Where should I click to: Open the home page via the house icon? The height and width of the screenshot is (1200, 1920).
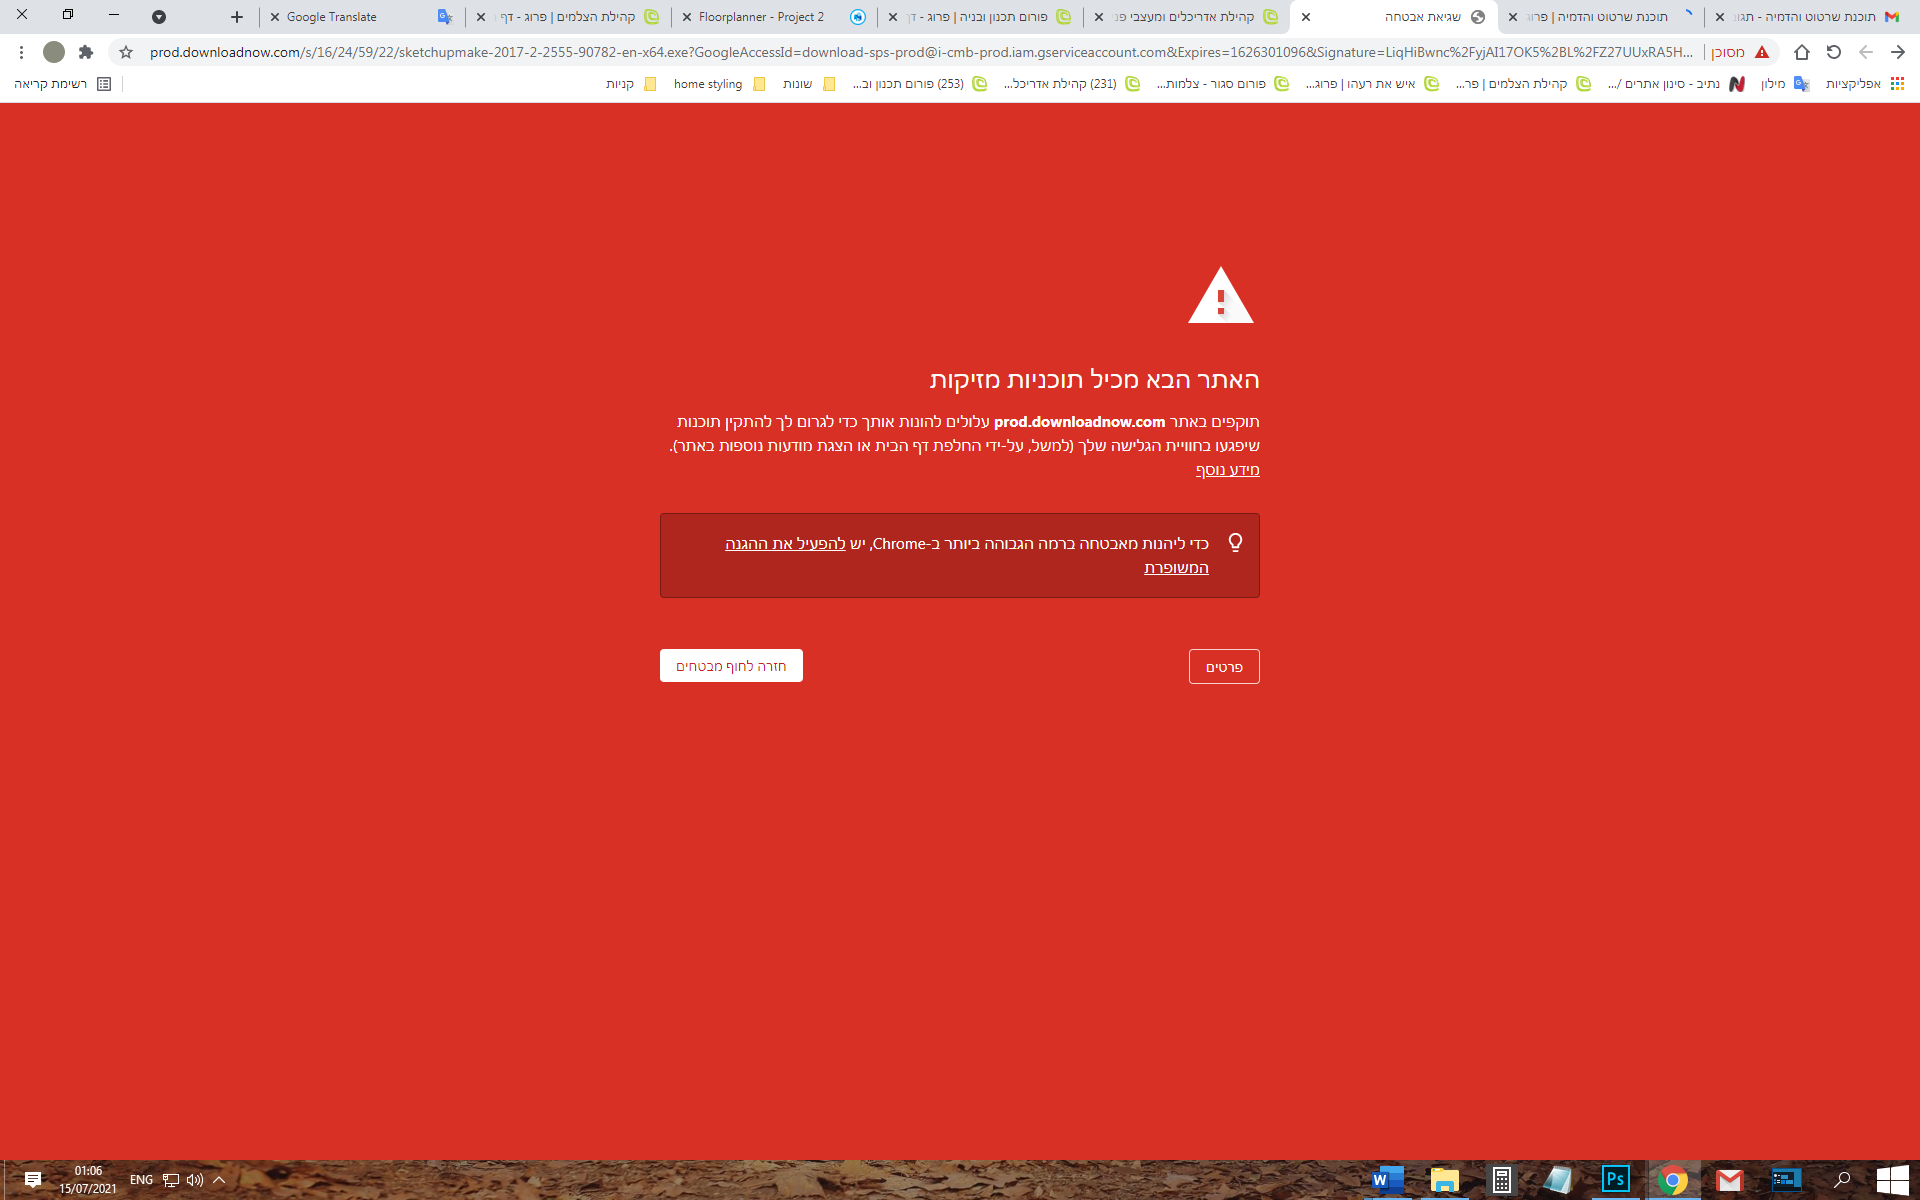1802,52
